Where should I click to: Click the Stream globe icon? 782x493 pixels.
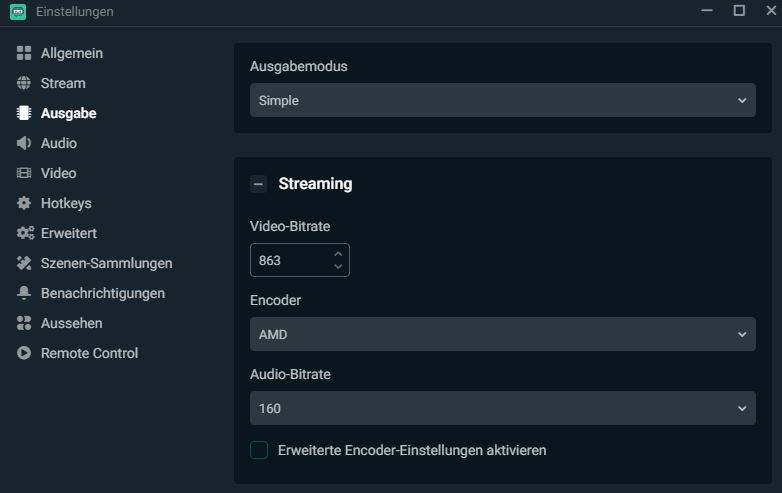[24, 83]
